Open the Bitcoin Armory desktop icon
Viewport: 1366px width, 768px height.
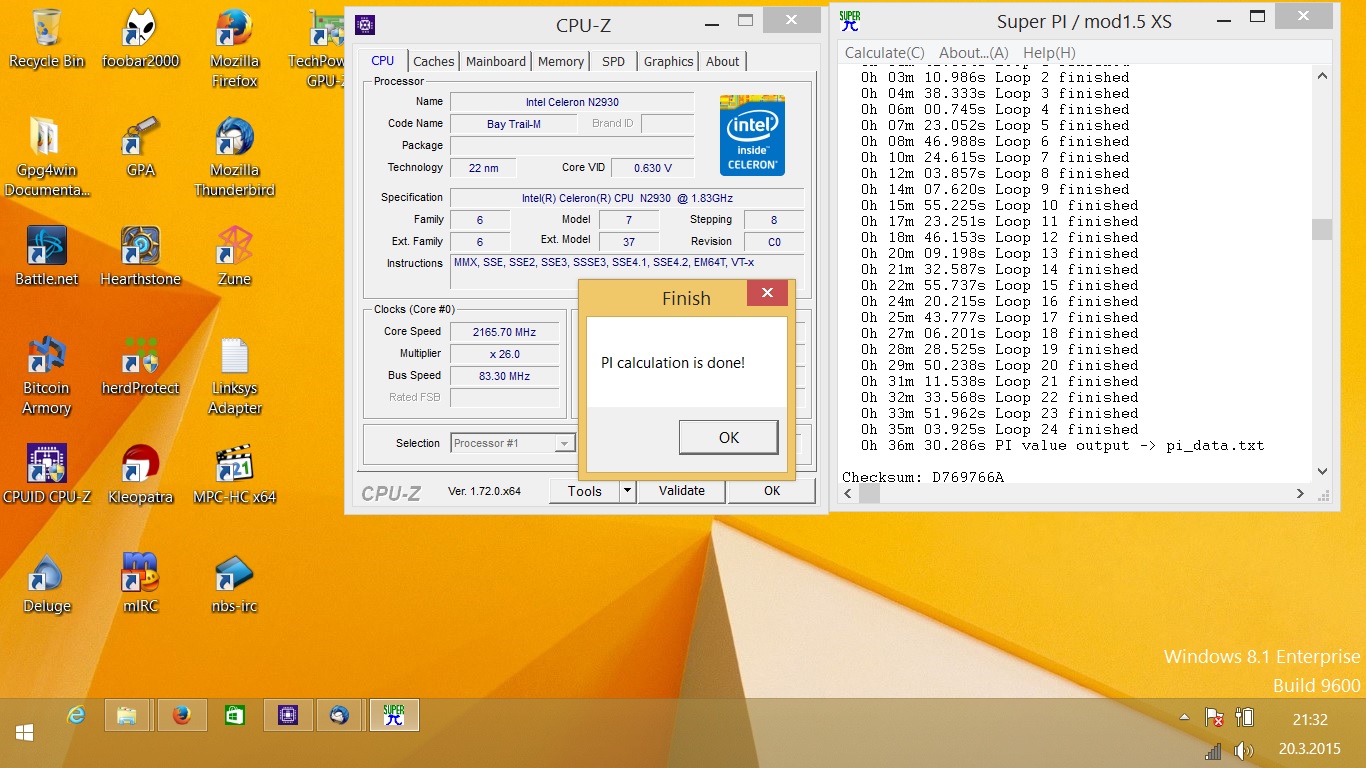(x=46, y=376)
